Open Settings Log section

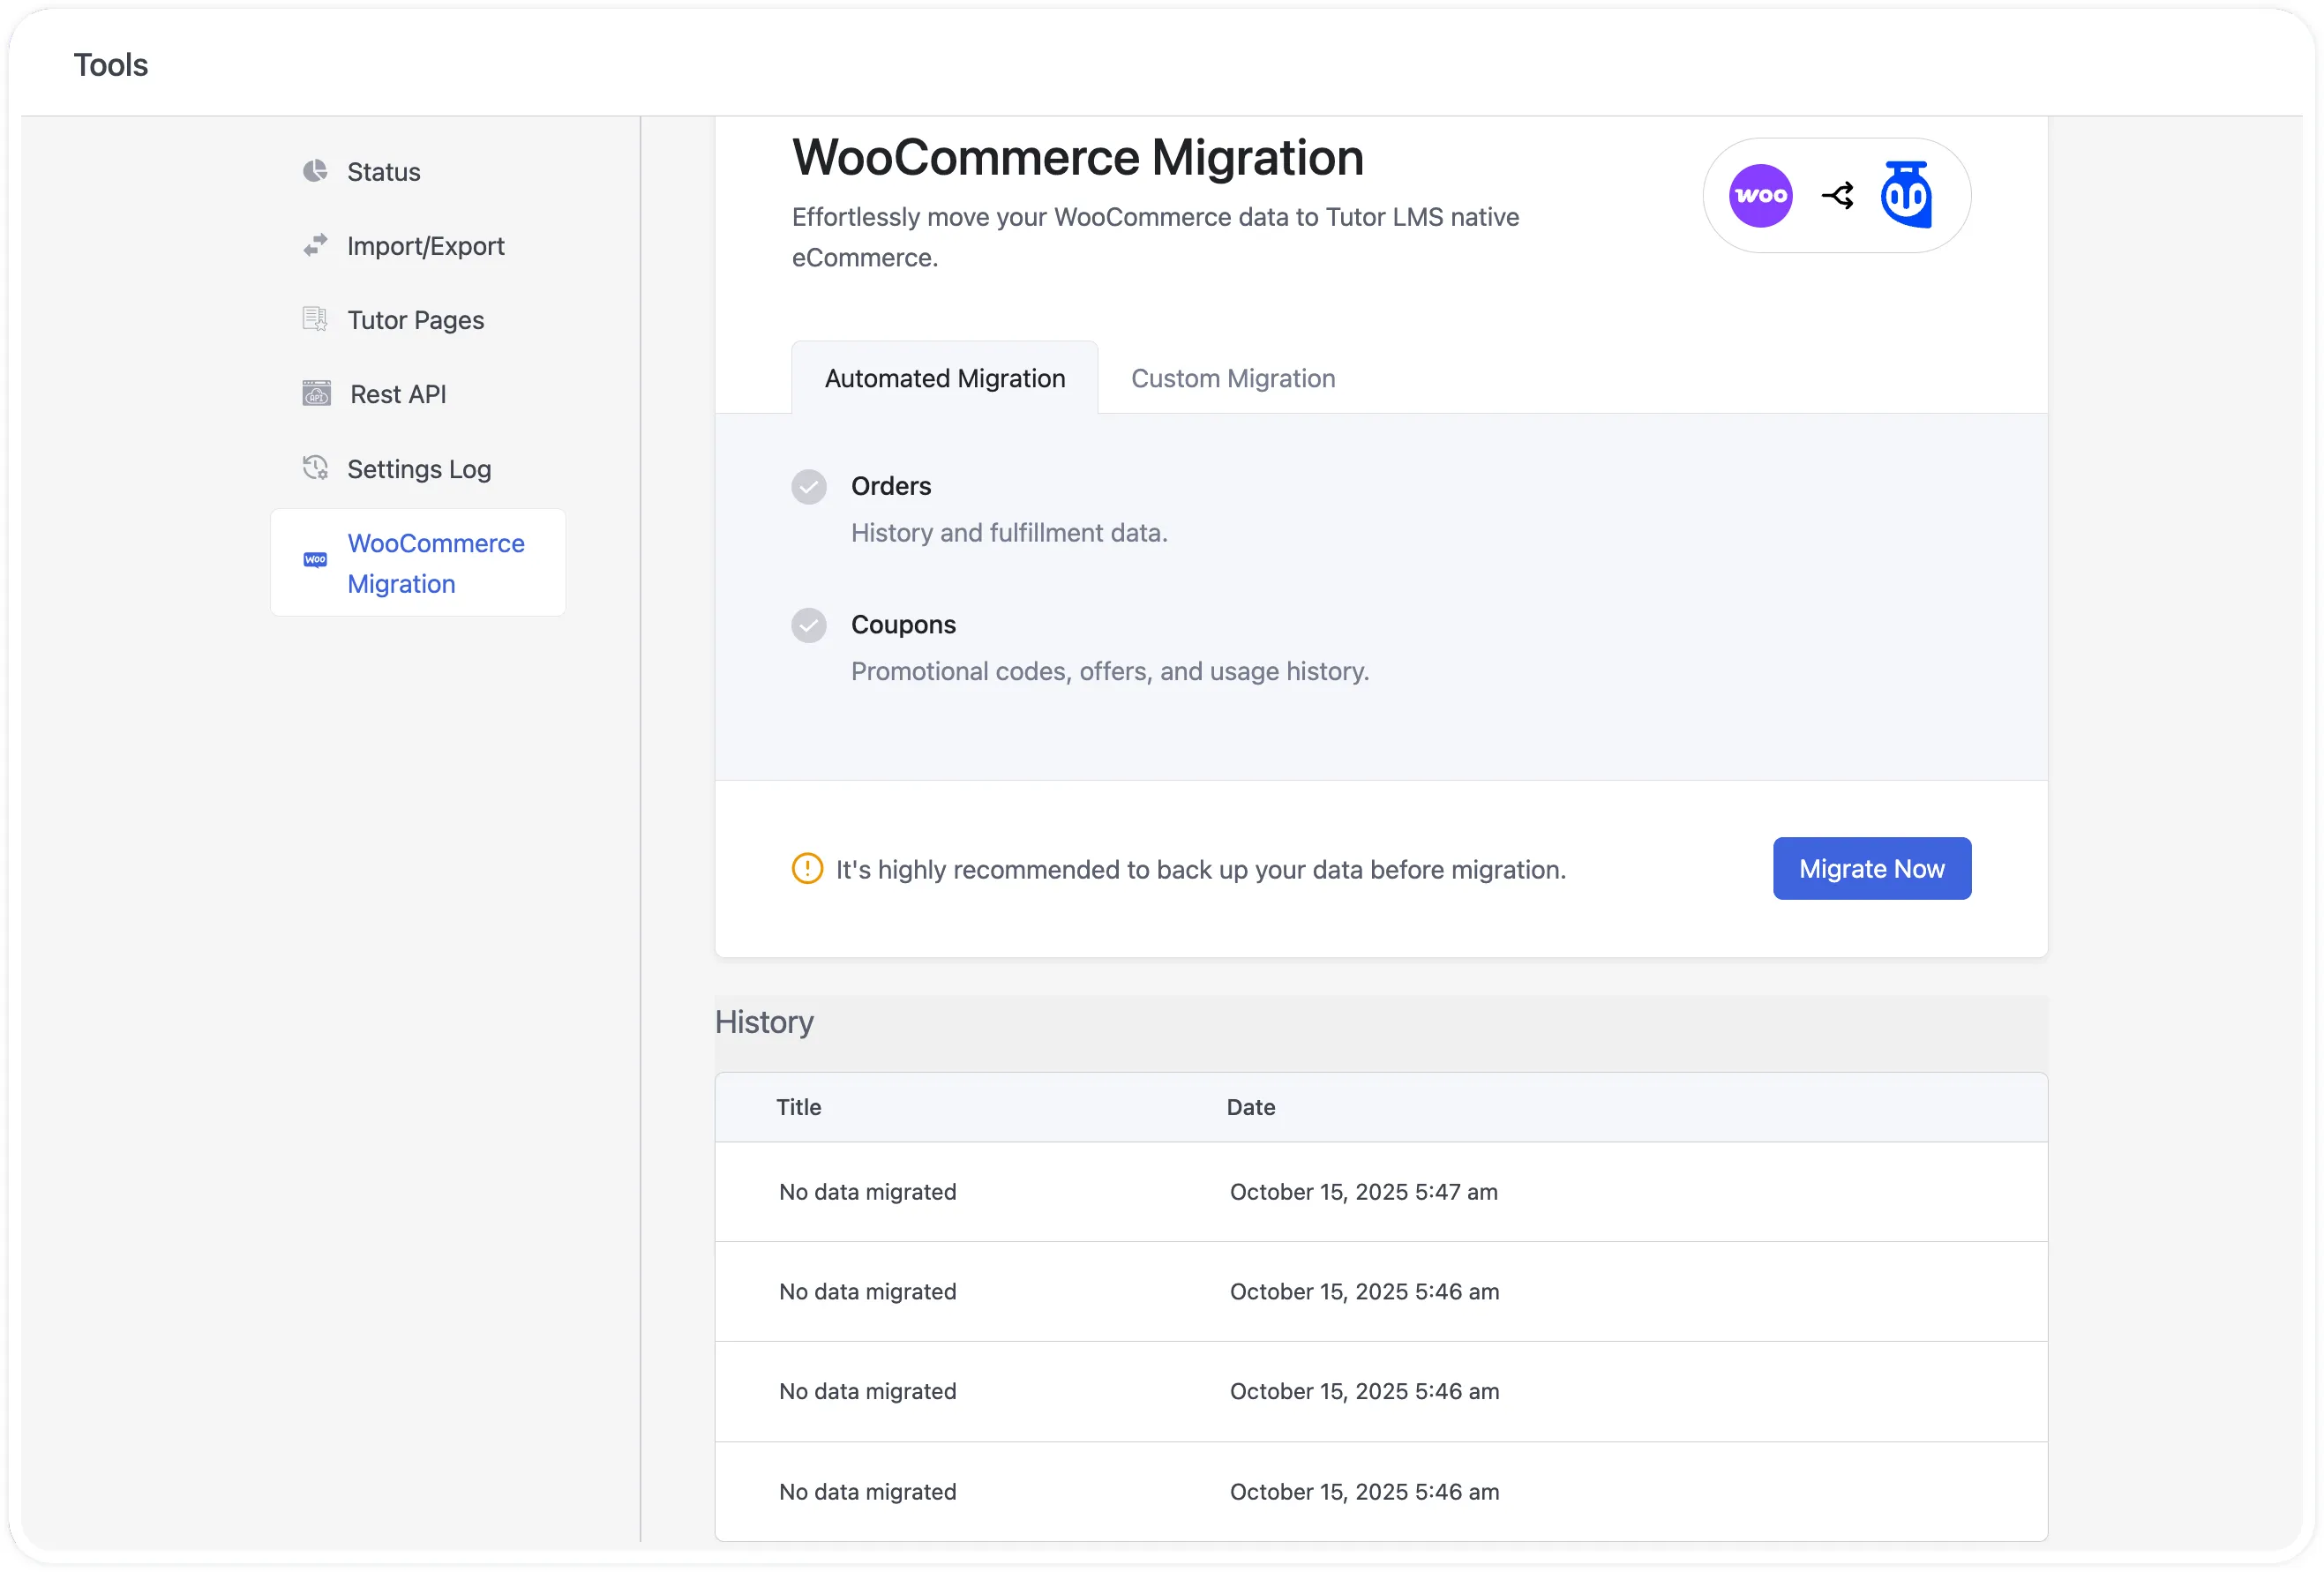pos(418,468)
